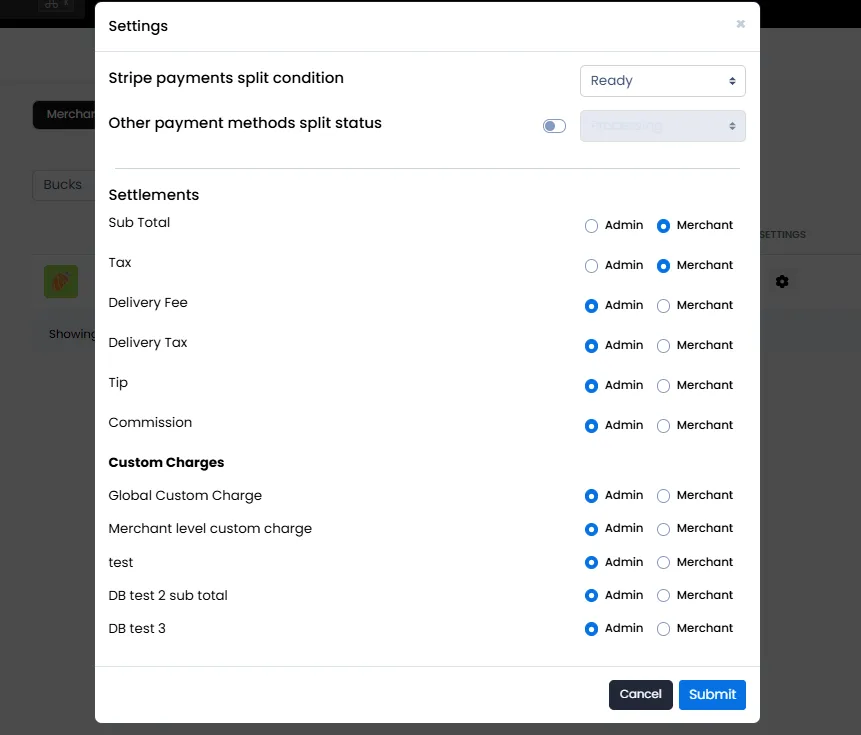
Task: Cancel the settings changes
Action: point(640,694)
